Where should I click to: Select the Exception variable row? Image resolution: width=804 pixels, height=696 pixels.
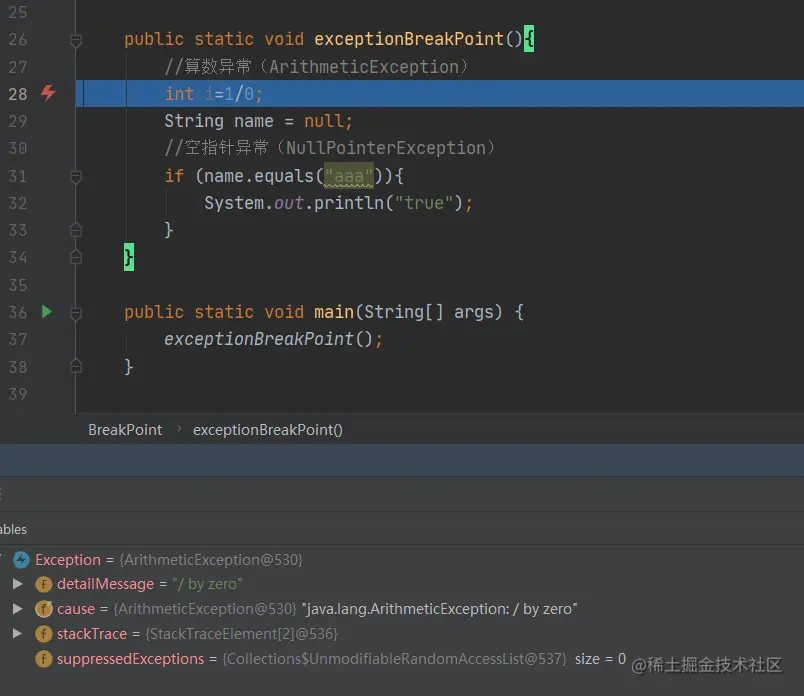click(402, 560)
